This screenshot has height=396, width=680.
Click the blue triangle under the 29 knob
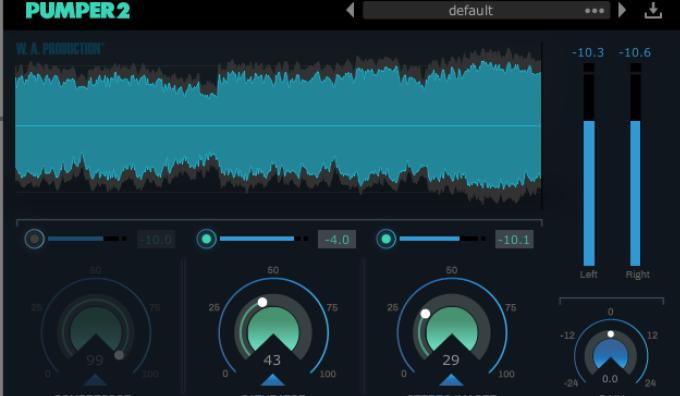coord(451,380)
